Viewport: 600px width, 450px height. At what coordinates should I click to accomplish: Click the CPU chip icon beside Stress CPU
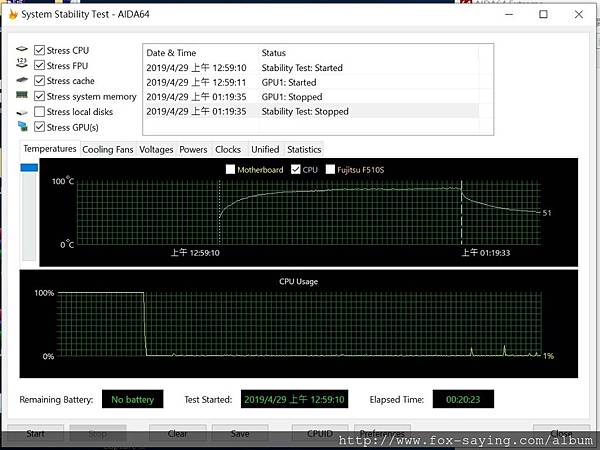click(x=22, y=49)
